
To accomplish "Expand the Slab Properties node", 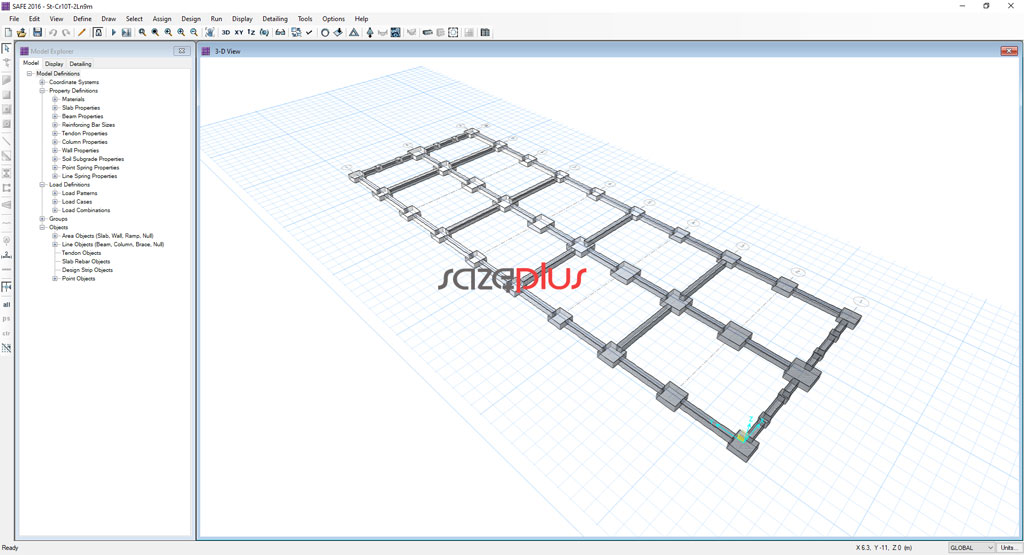I will point(56,108).
